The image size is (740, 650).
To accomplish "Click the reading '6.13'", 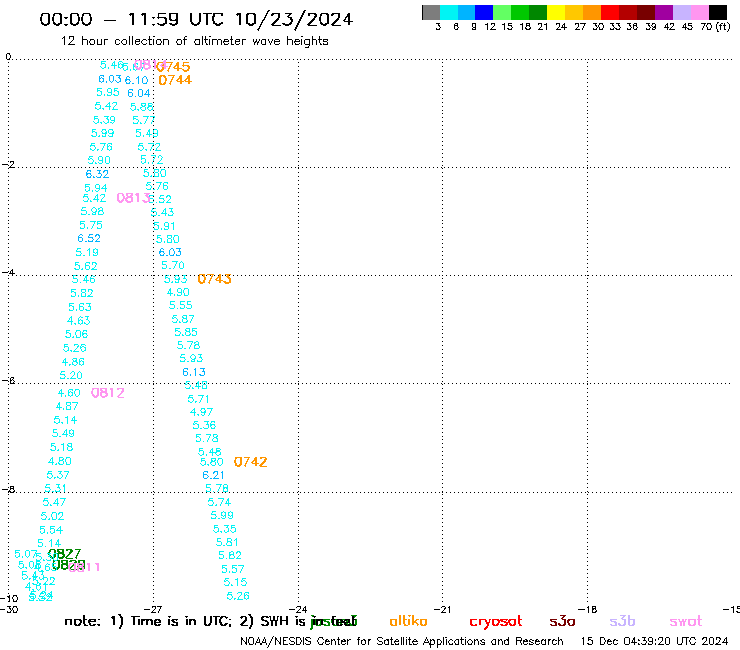I will pos(194,372).
